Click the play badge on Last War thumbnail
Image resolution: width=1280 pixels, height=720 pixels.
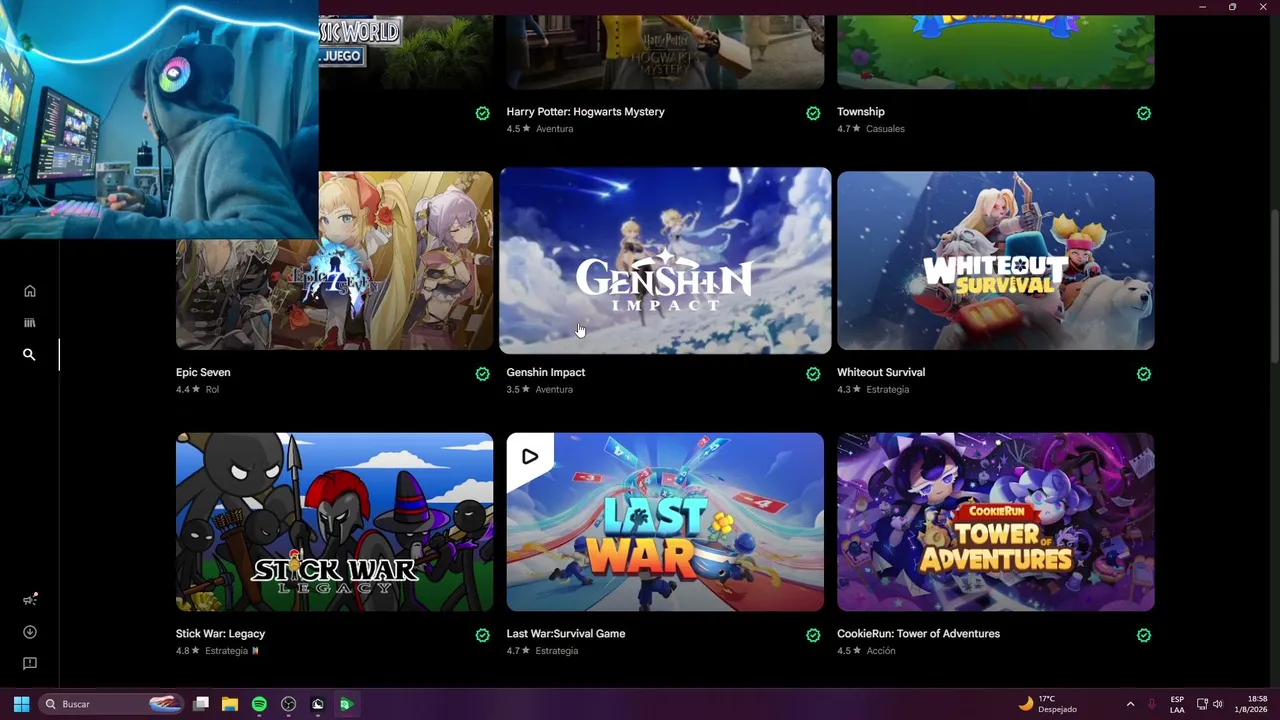click(x=530, y=457)
